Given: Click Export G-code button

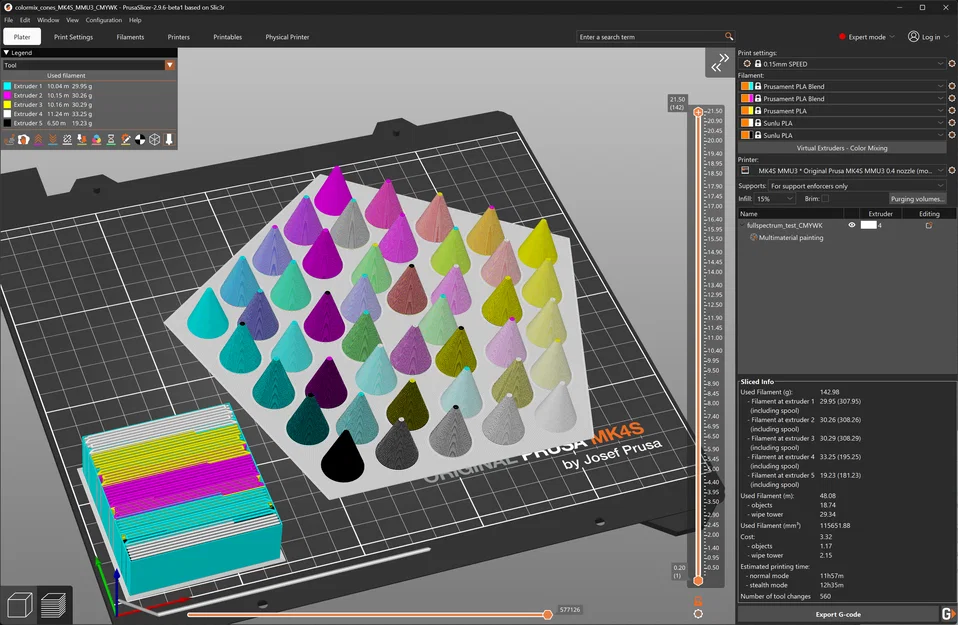Looking at the screenshot, I should point(838,614).
